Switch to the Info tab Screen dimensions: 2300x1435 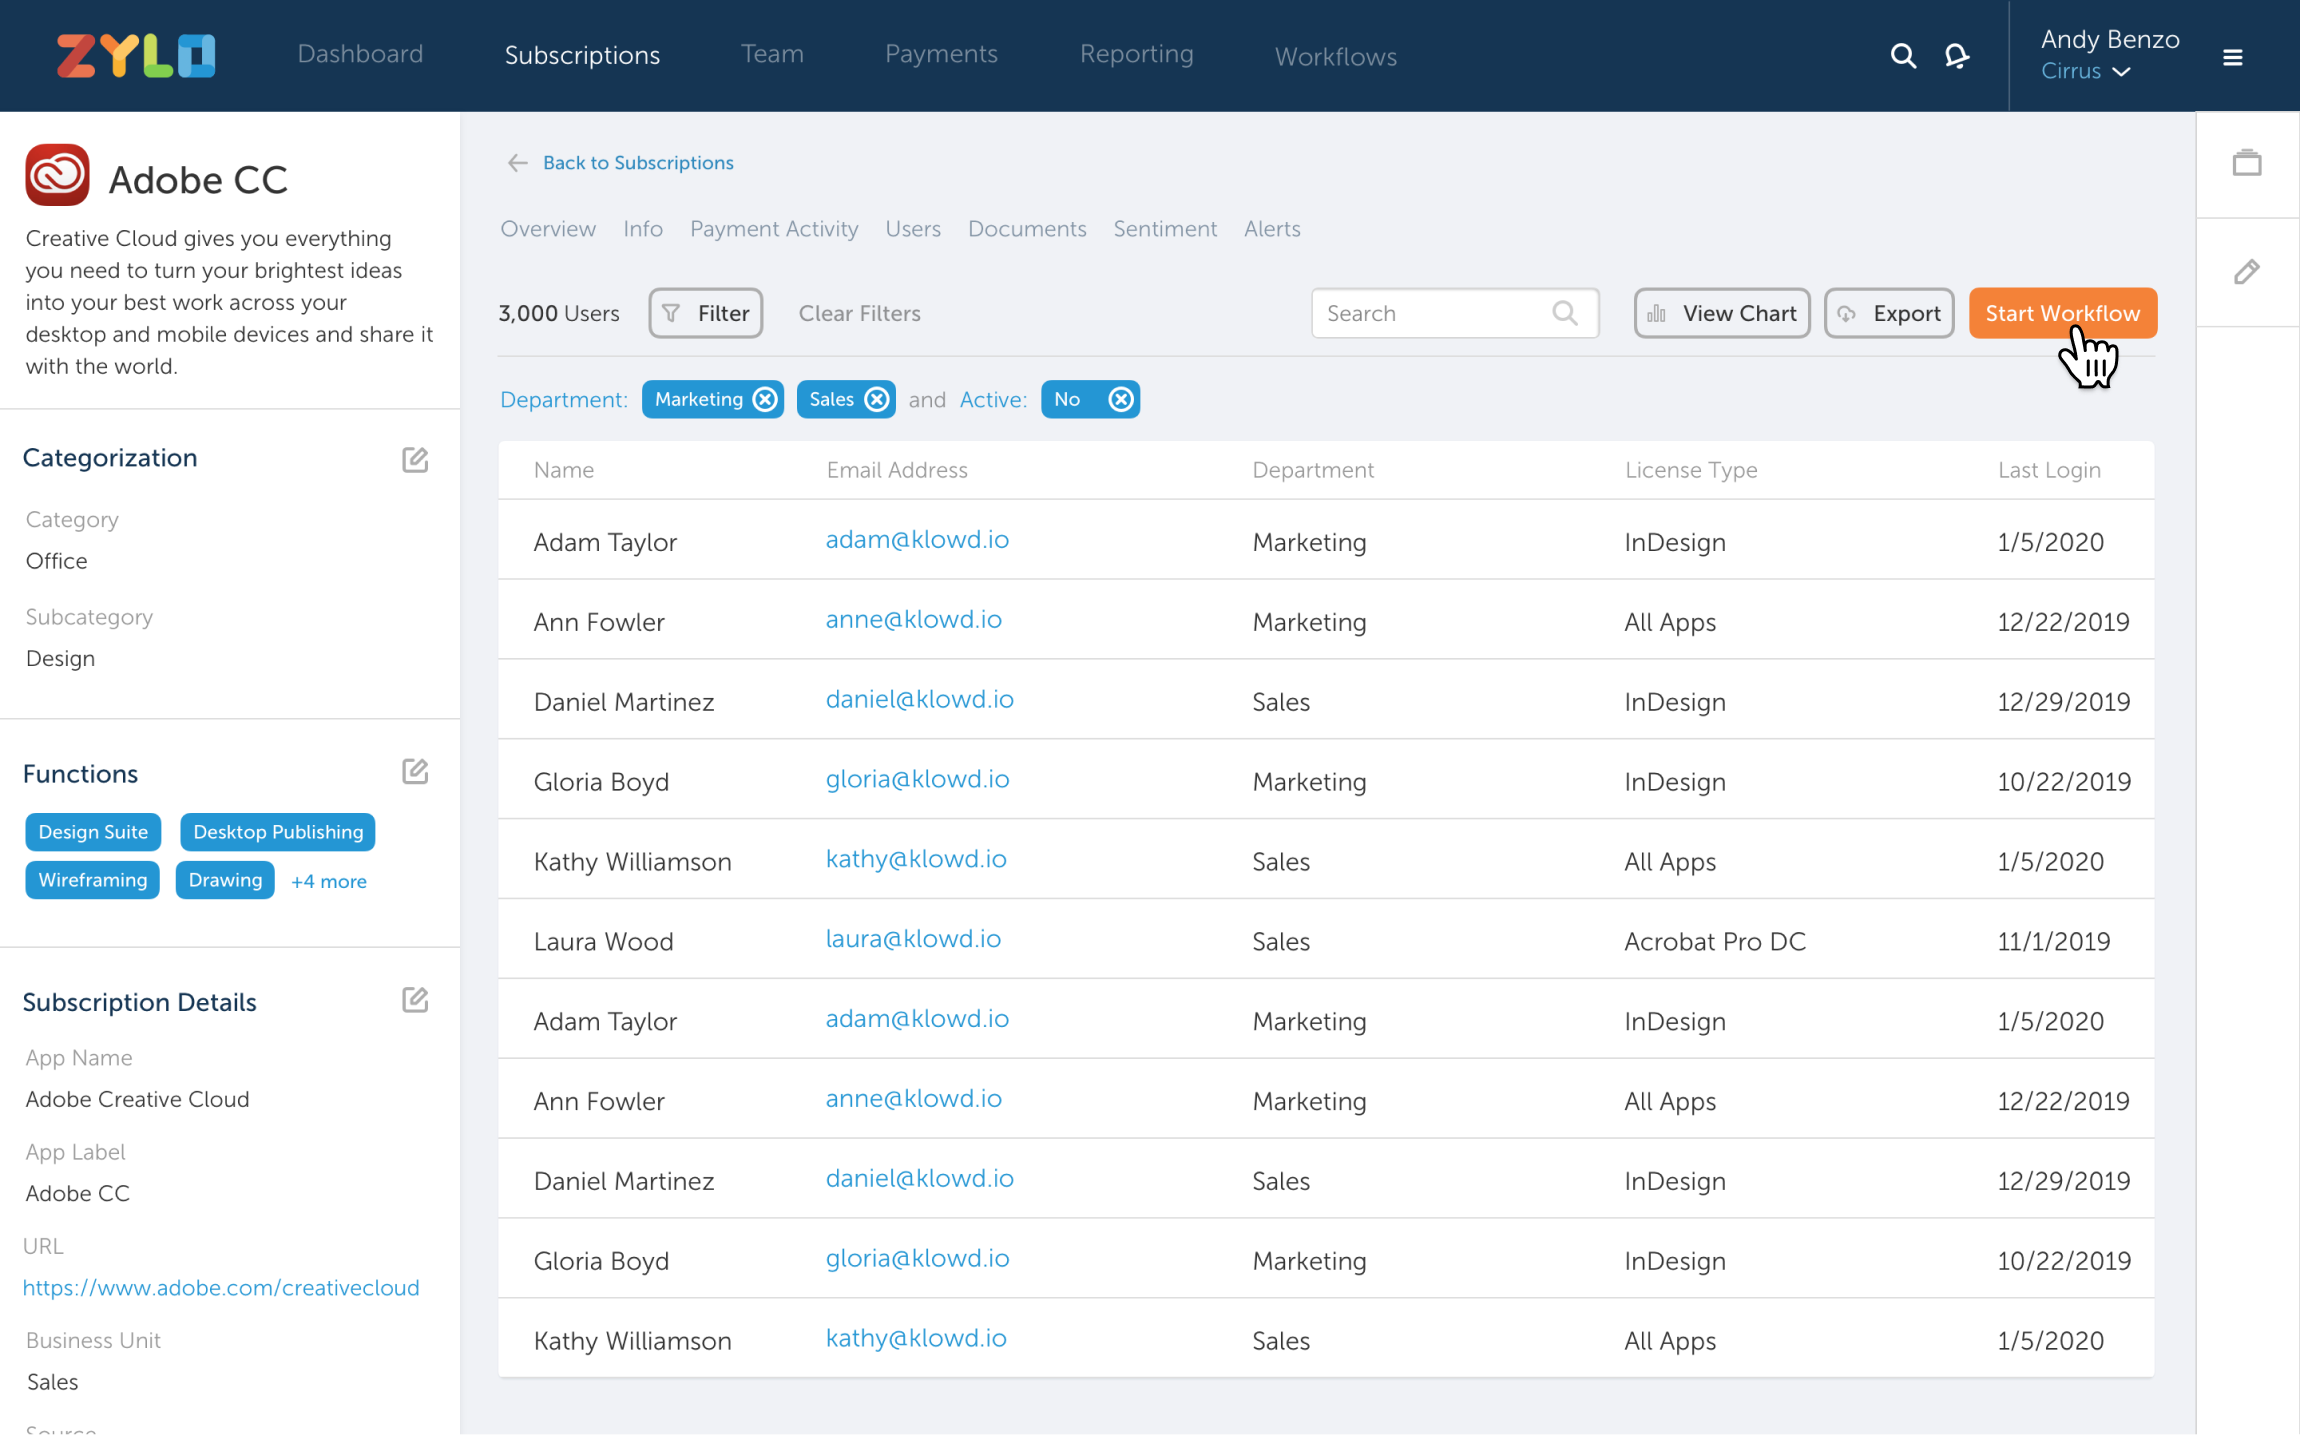click(643, 229)
